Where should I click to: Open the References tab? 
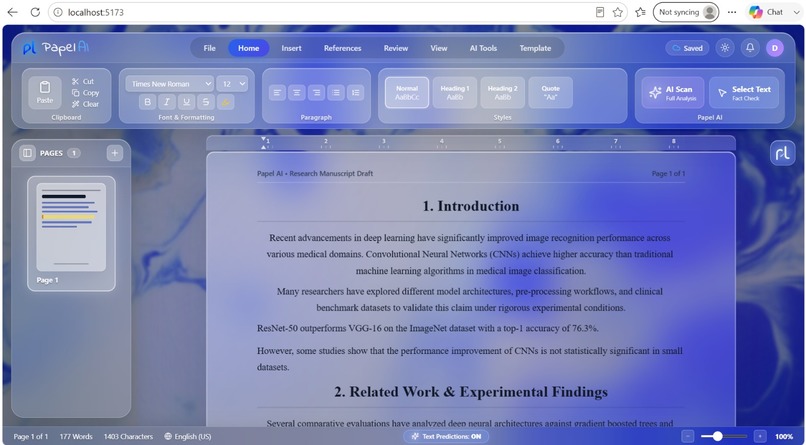point(342,48)
